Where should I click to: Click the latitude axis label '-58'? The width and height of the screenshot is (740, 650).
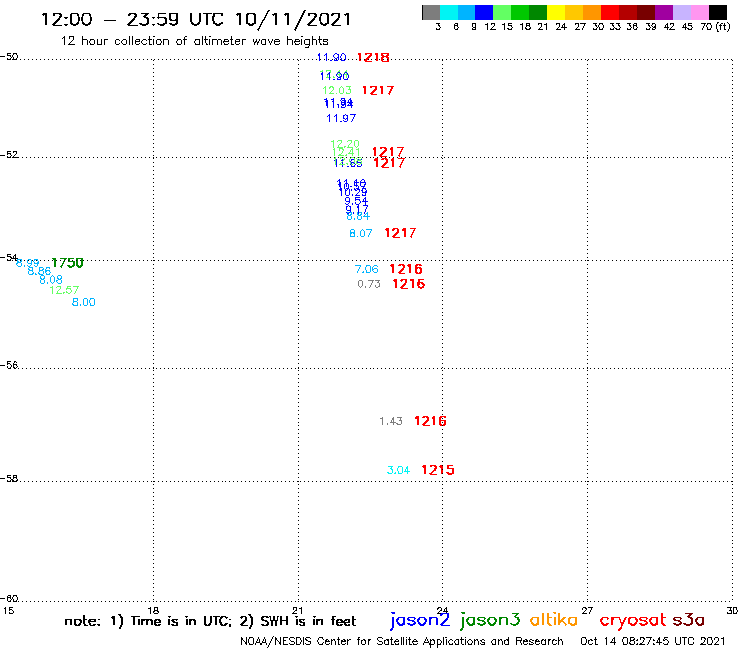(9, 479)
